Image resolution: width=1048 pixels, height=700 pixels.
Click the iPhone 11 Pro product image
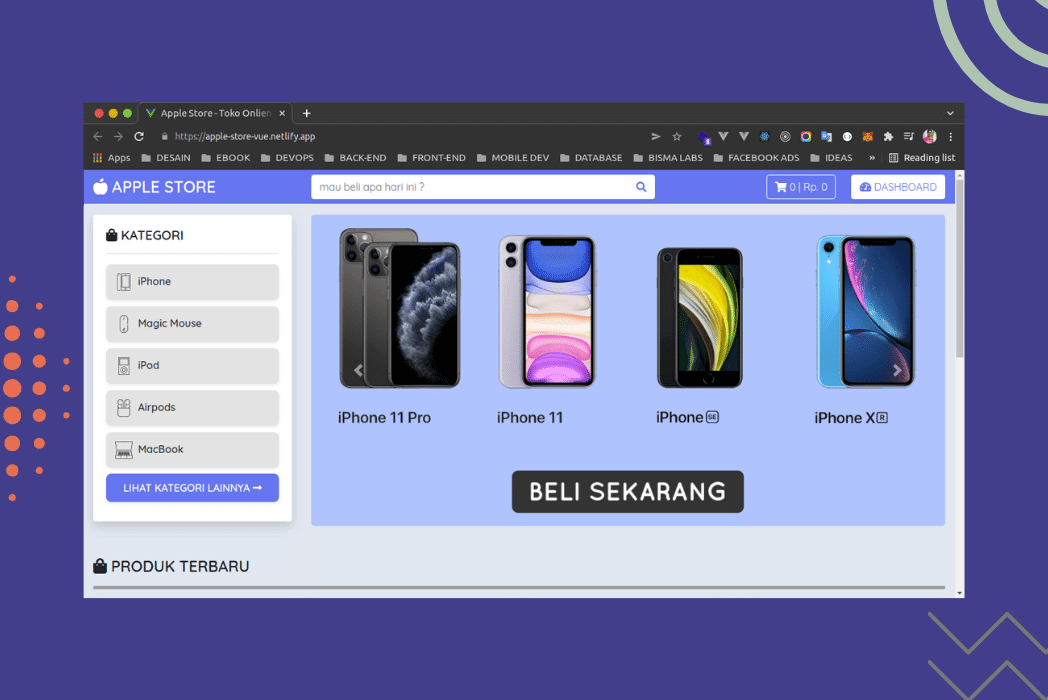pyautogui.click(x=400, y=308)
